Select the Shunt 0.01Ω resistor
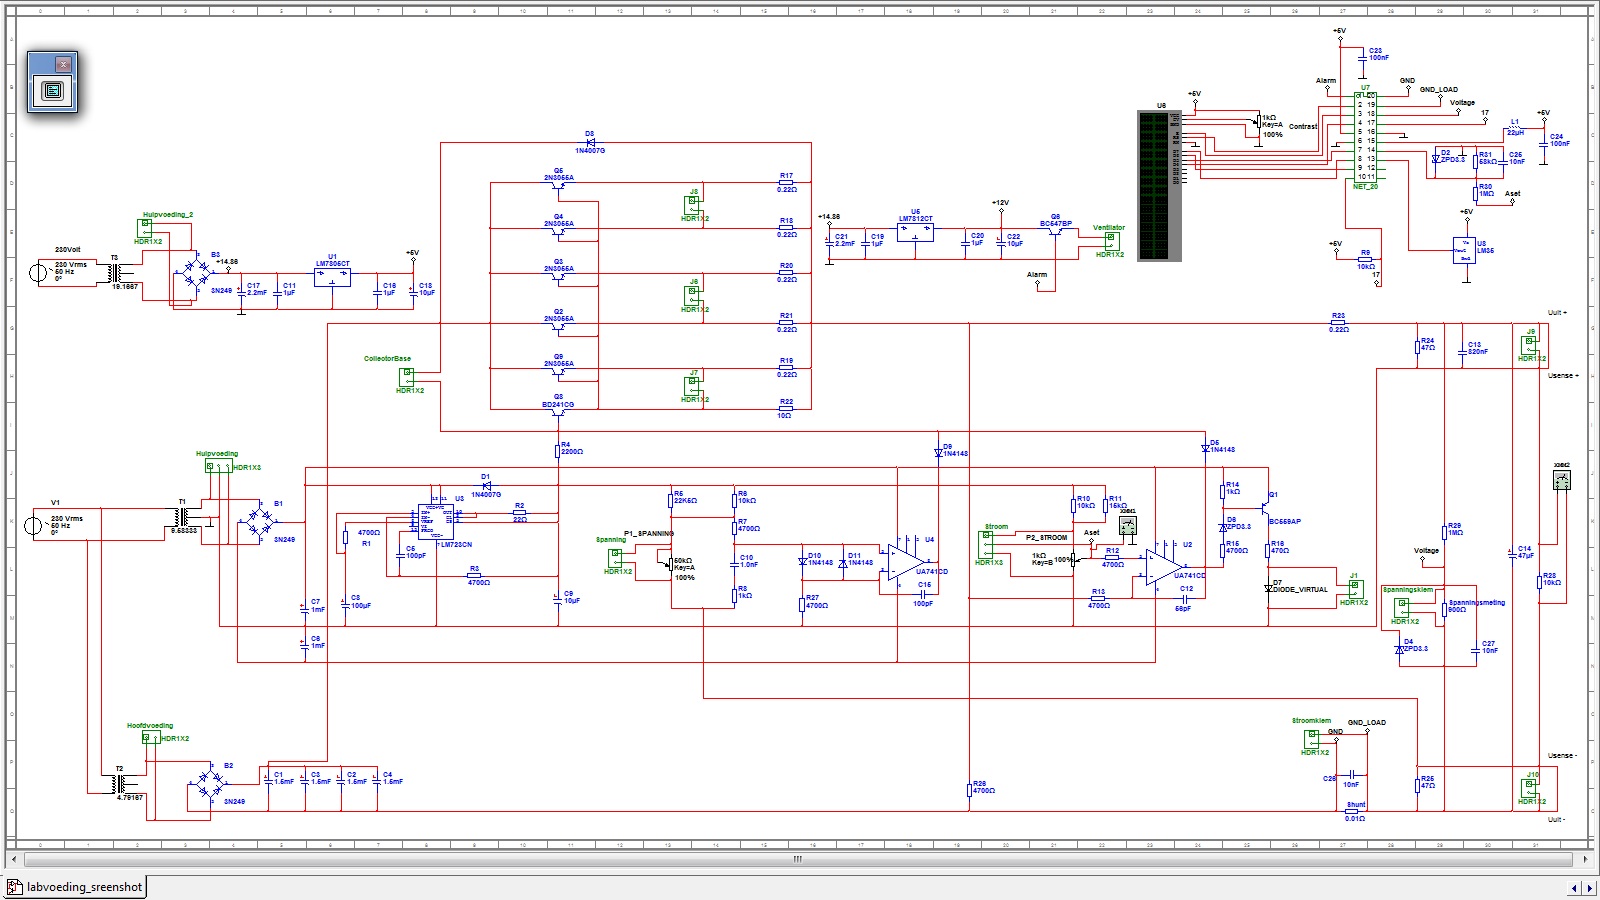 (x=1352, y=811)
